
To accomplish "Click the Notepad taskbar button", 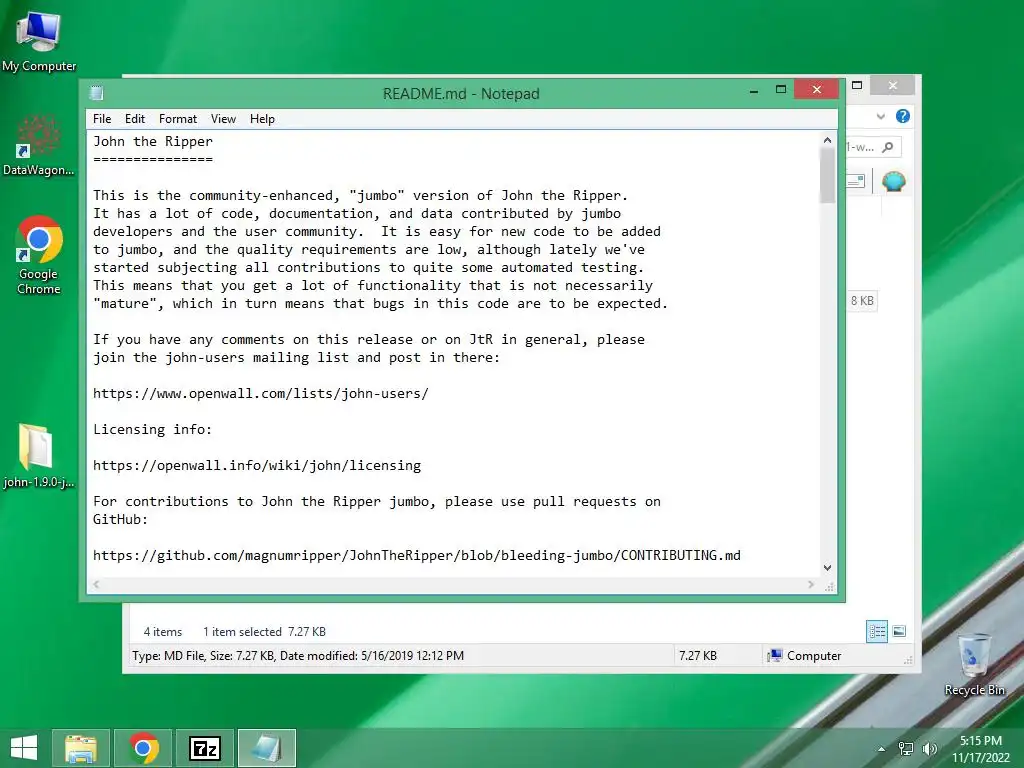I will tap(266, 748).
